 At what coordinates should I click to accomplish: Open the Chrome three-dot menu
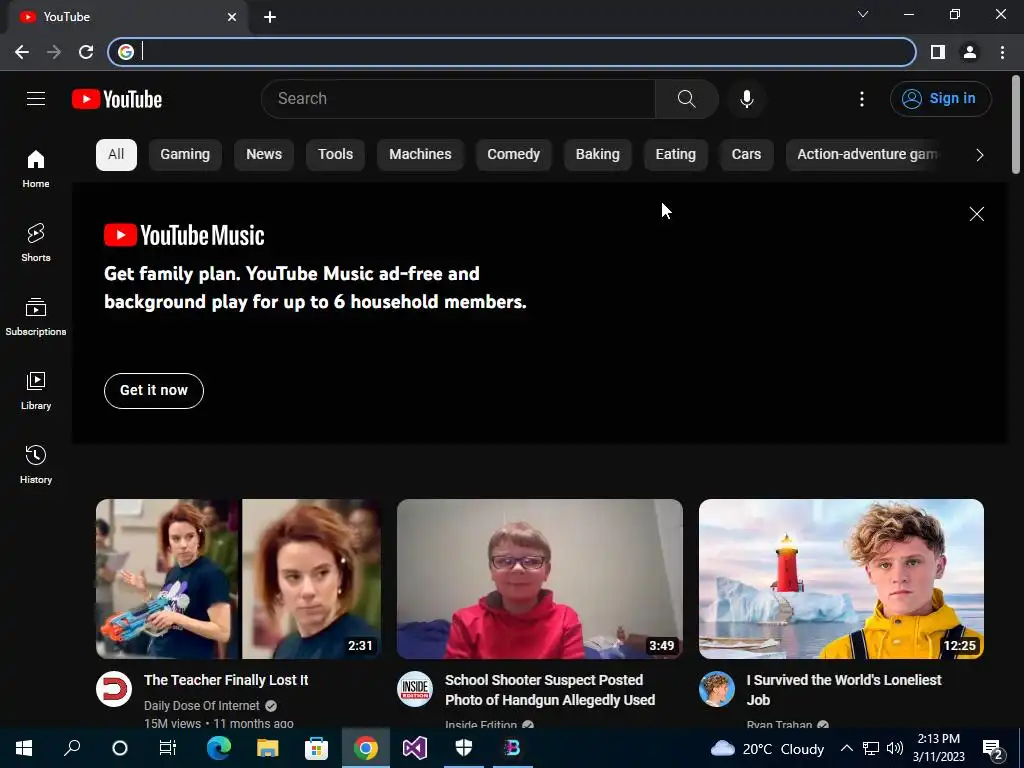point(1002,52)
